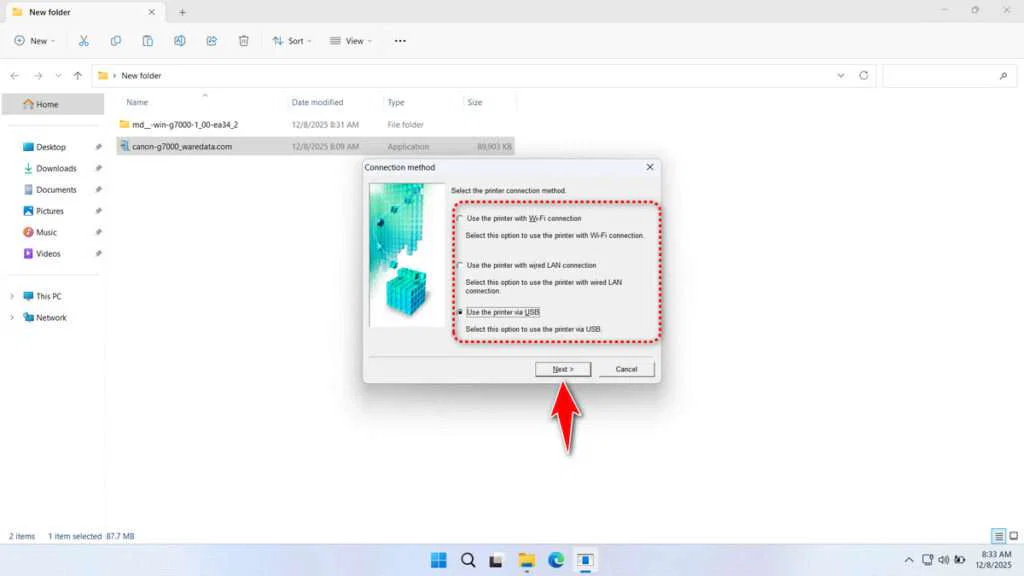This screenshot has height=576, width=1024.
Task: Click the Cut icon on toolbar
Action: click(84, 40)
